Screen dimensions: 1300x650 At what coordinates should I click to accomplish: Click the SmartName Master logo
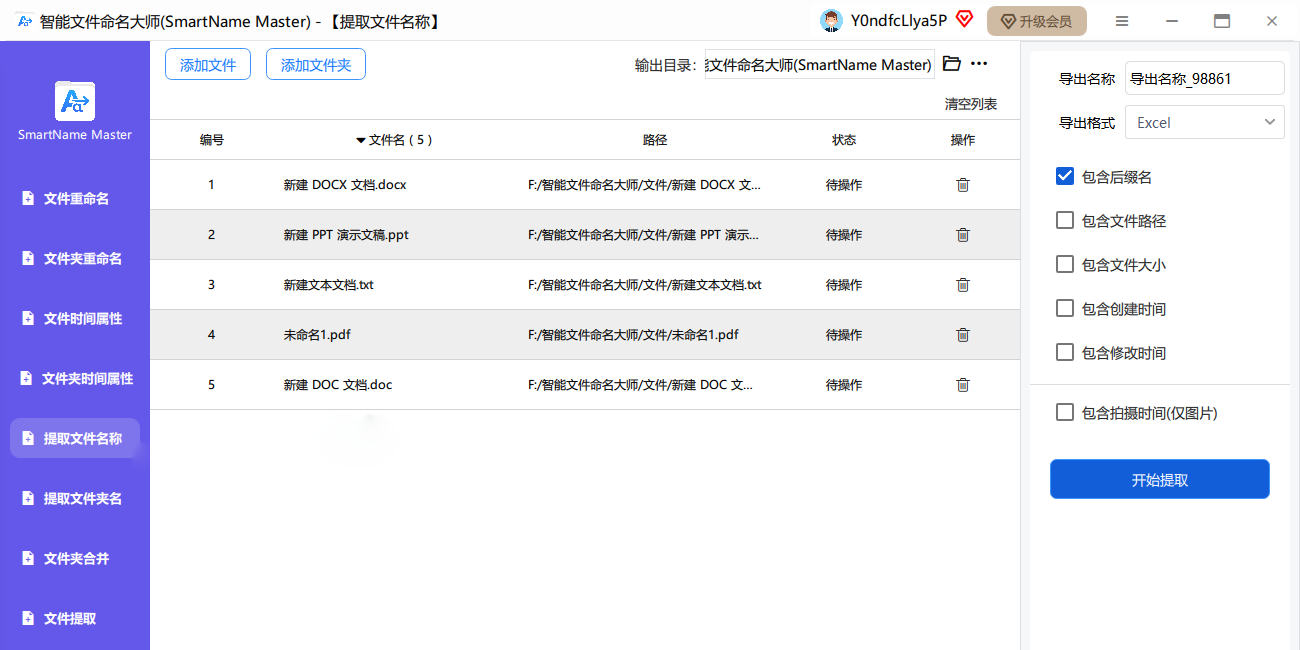[75, 101]
